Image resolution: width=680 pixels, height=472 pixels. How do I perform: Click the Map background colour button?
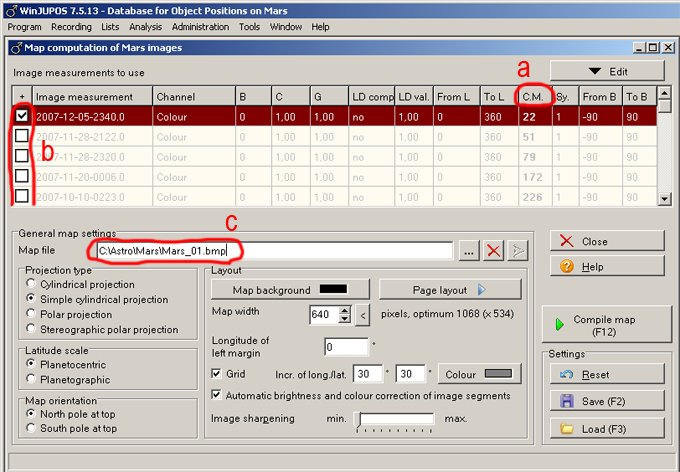[289, 290]
